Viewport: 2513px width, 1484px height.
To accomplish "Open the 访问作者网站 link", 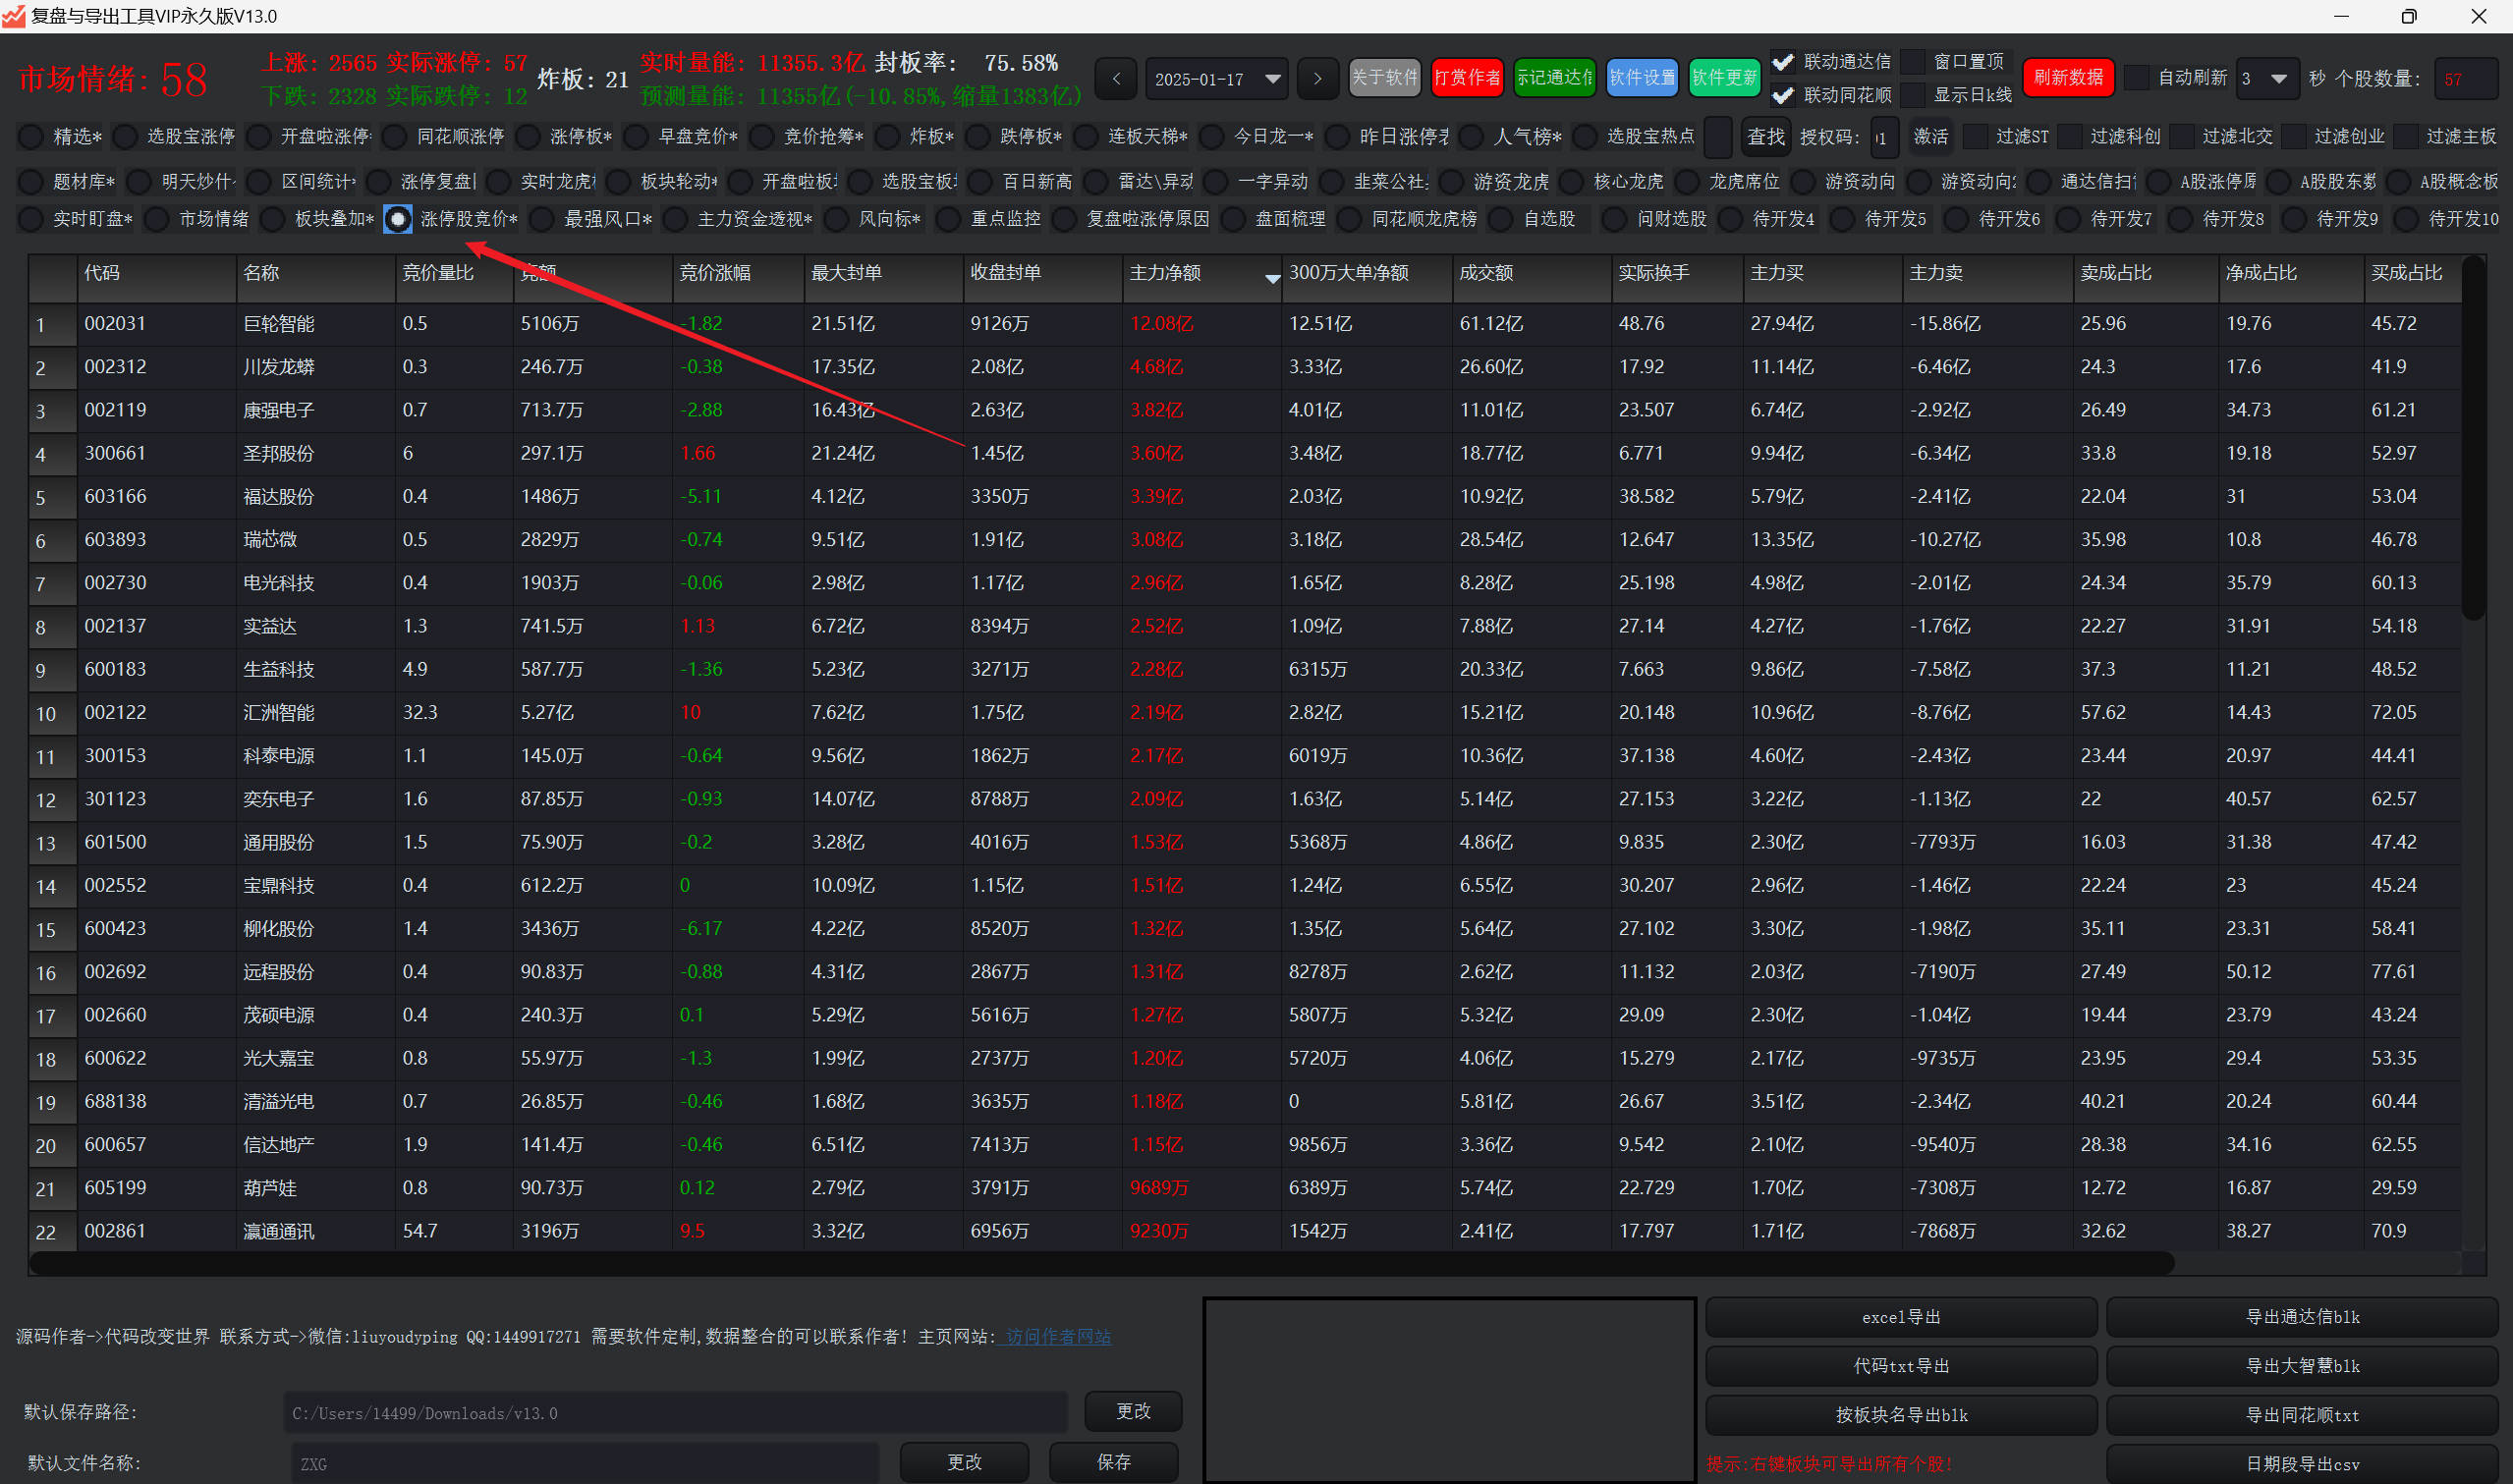I will point(1058,1337).
